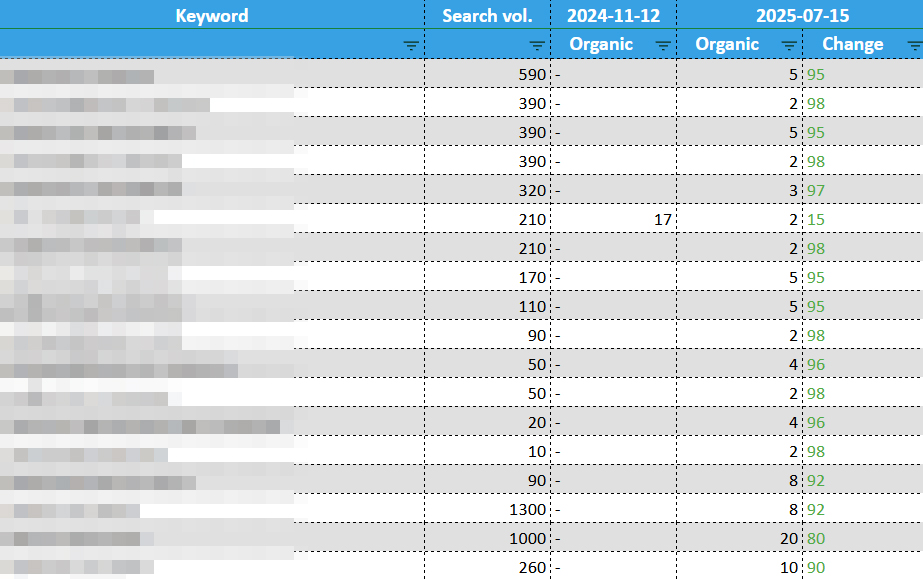
Task: Click the Keyword column header
Action: point(212,15)
